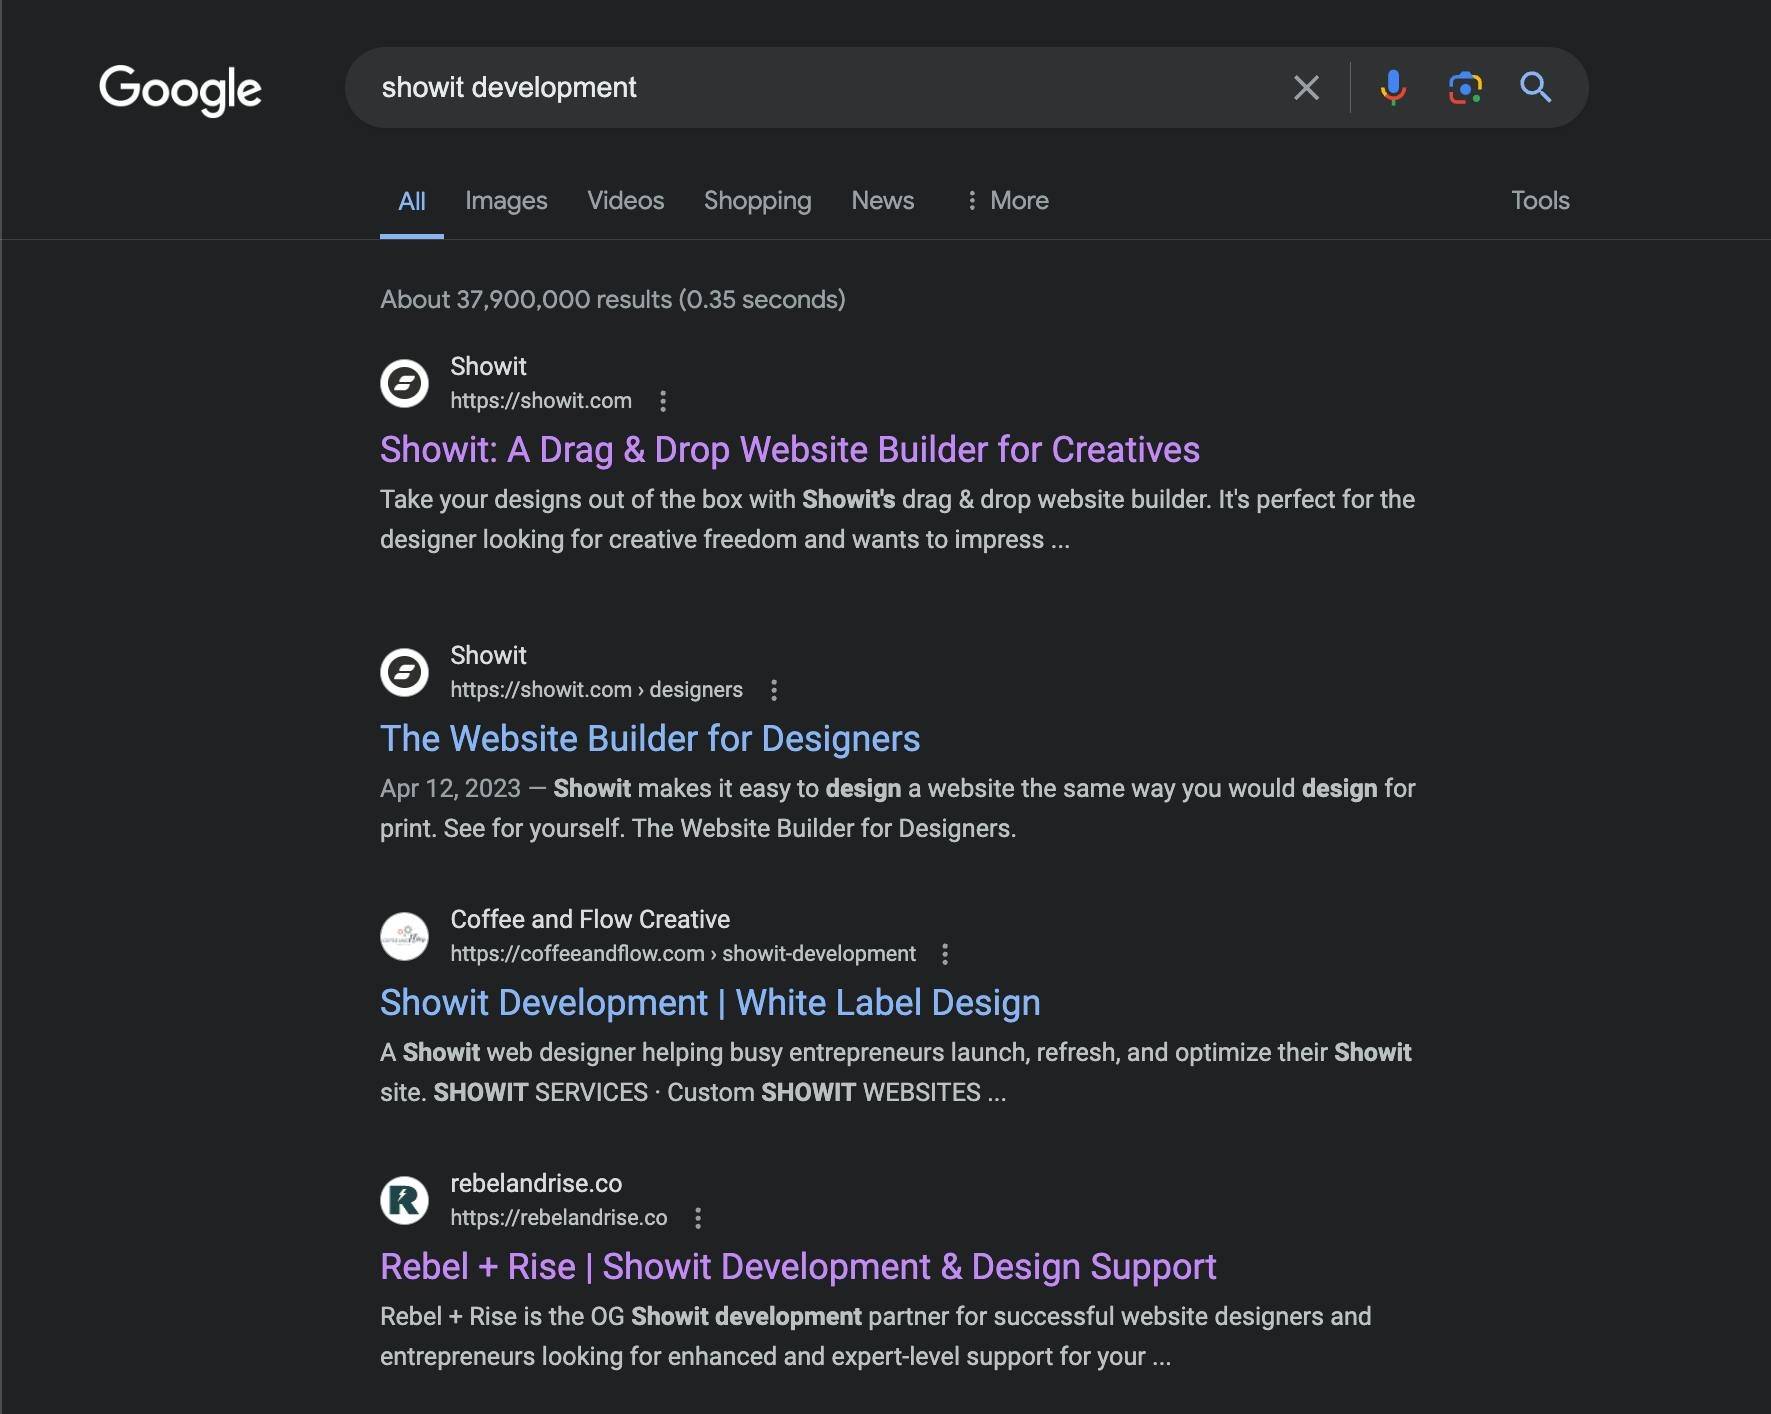Click the coffeeandflow.com › showit-development URL
The image size is (1771, 1414).
683,954
